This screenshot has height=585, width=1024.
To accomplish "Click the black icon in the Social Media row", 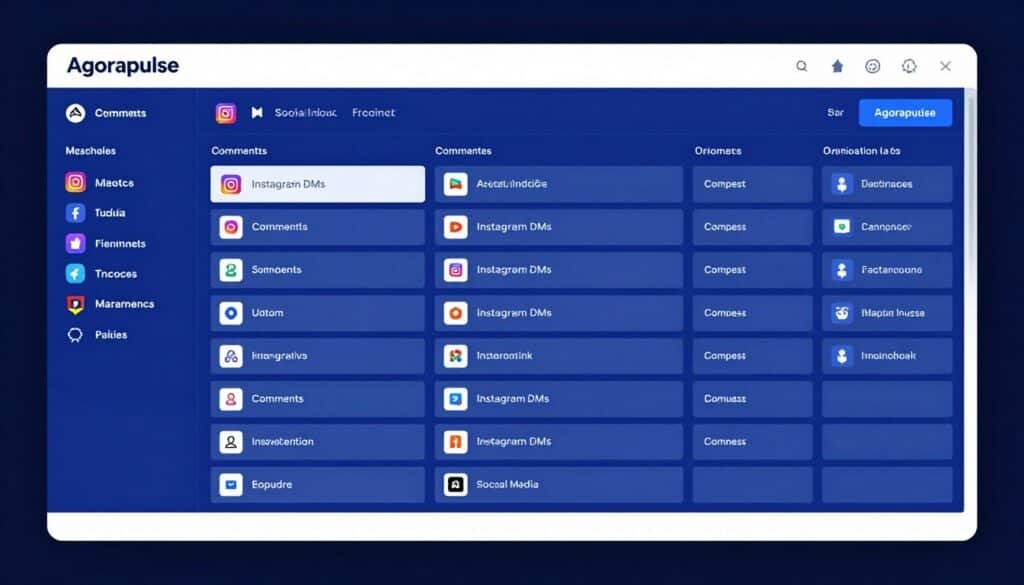I will point(456,484).
